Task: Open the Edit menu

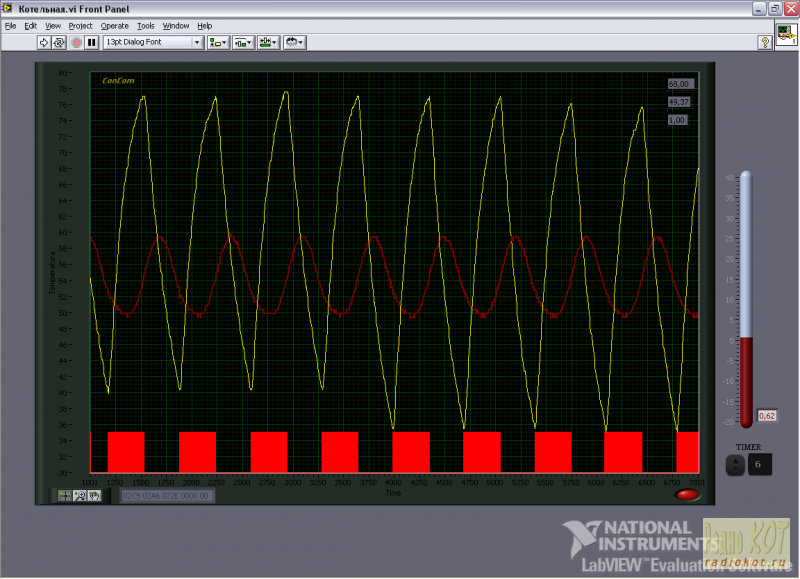Action: click(x=31, y=26)
